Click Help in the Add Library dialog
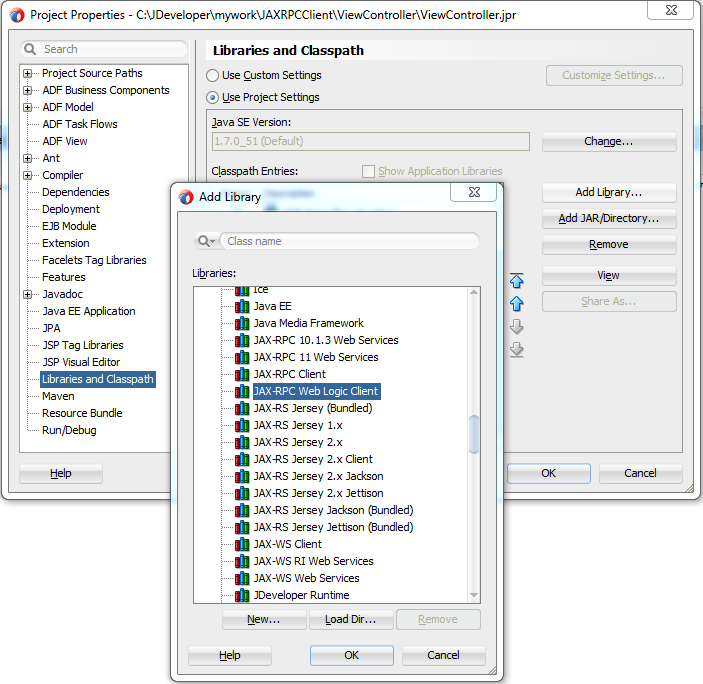703x684 pixels. pos(230,655)
